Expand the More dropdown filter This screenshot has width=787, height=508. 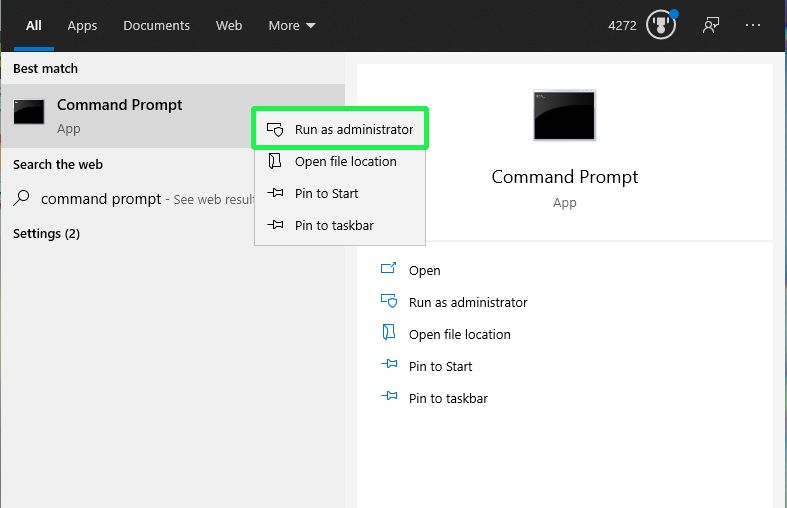[x=292, y=26]
